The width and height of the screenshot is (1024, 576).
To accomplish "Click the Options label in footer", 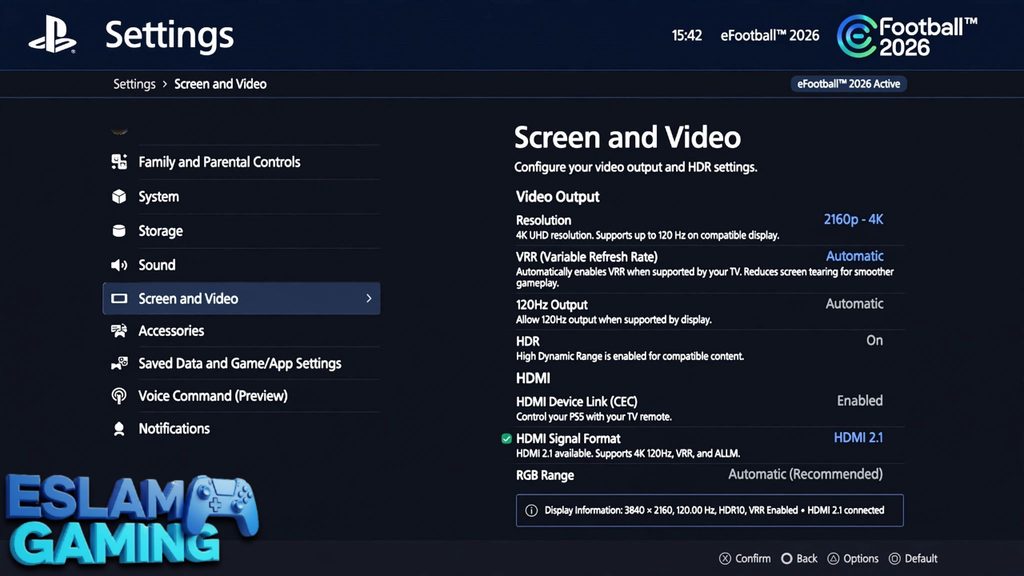I will click(861, 558).
